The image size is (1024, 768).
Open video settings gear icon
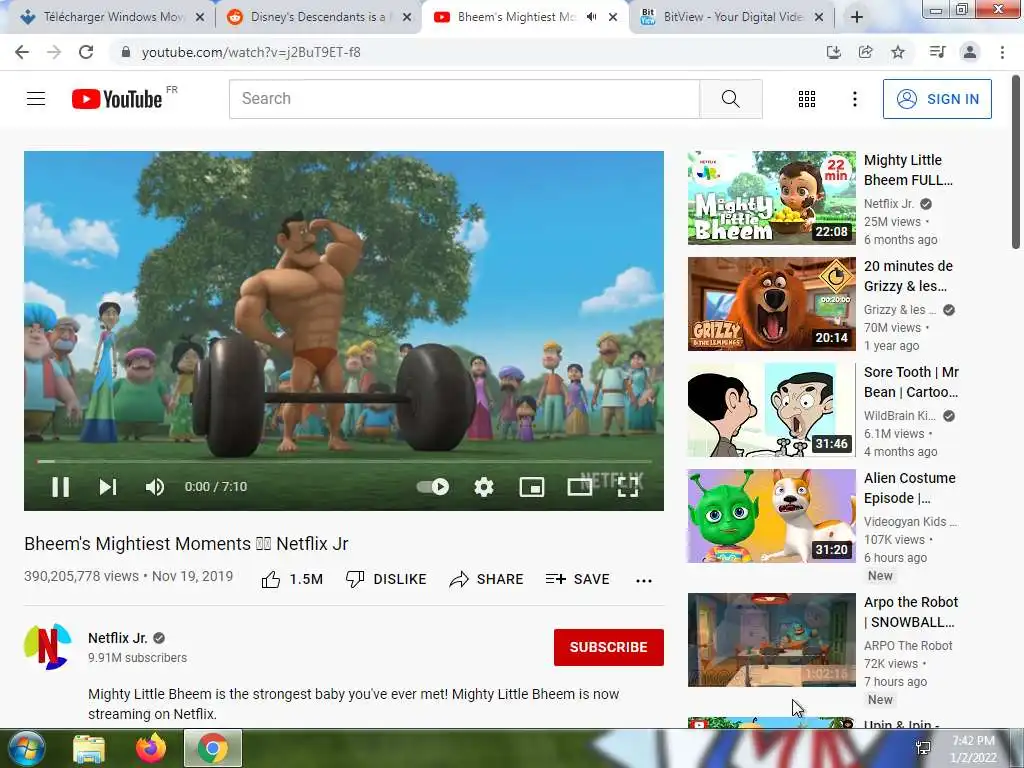tap(483, 487)
